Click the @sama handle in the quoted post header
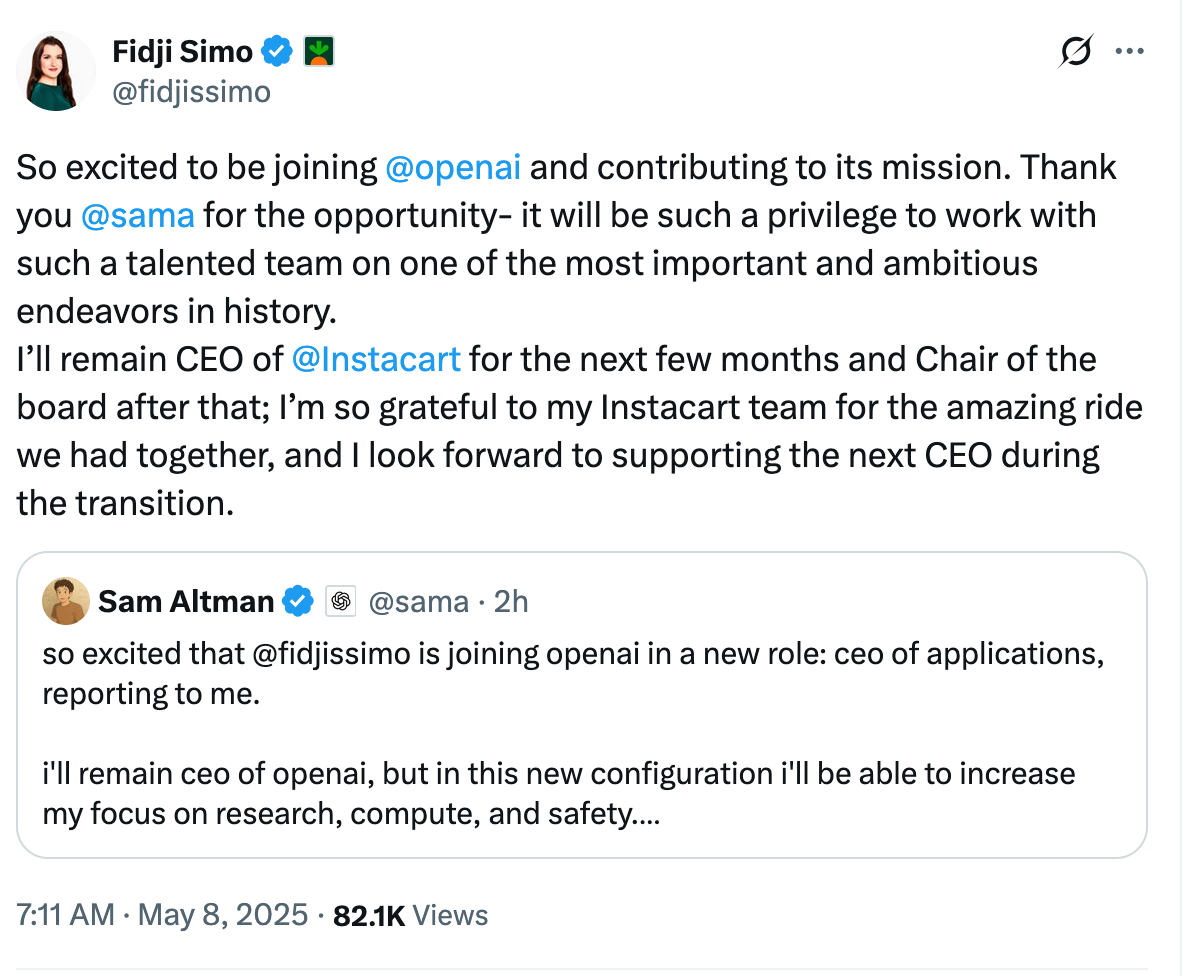This screenshot has height=976, width=1186. (x=419, y=601)
